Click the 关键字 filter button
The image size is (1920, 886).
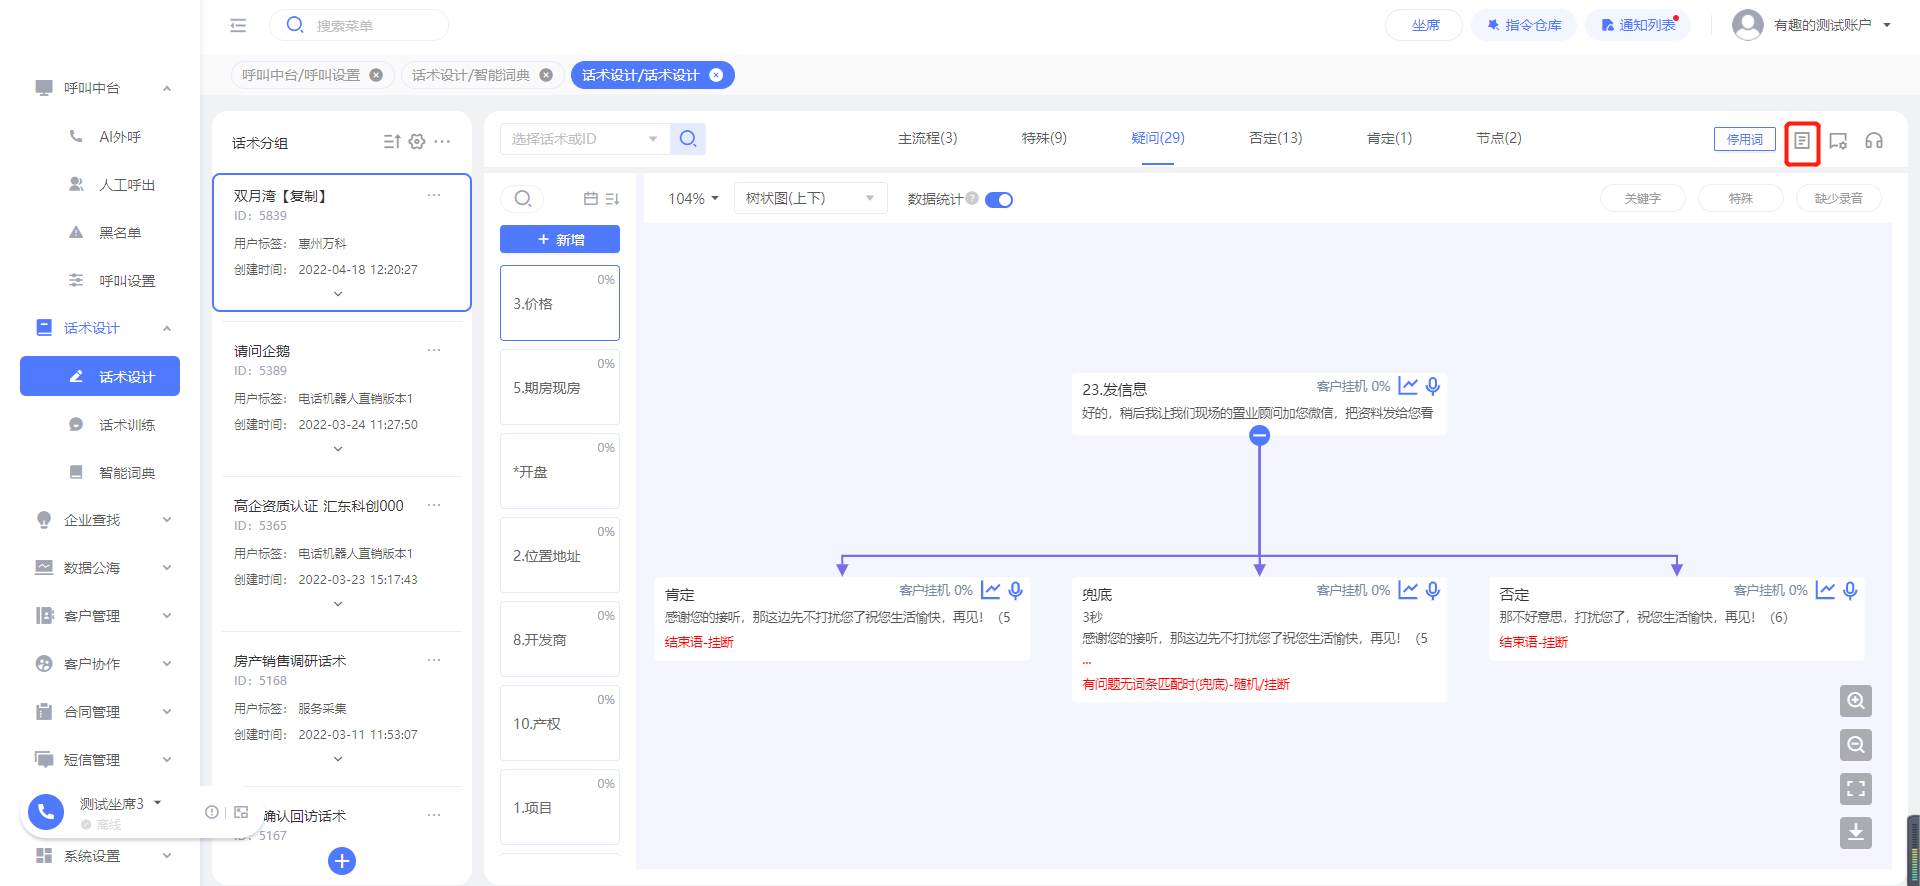coord(1642,198)
